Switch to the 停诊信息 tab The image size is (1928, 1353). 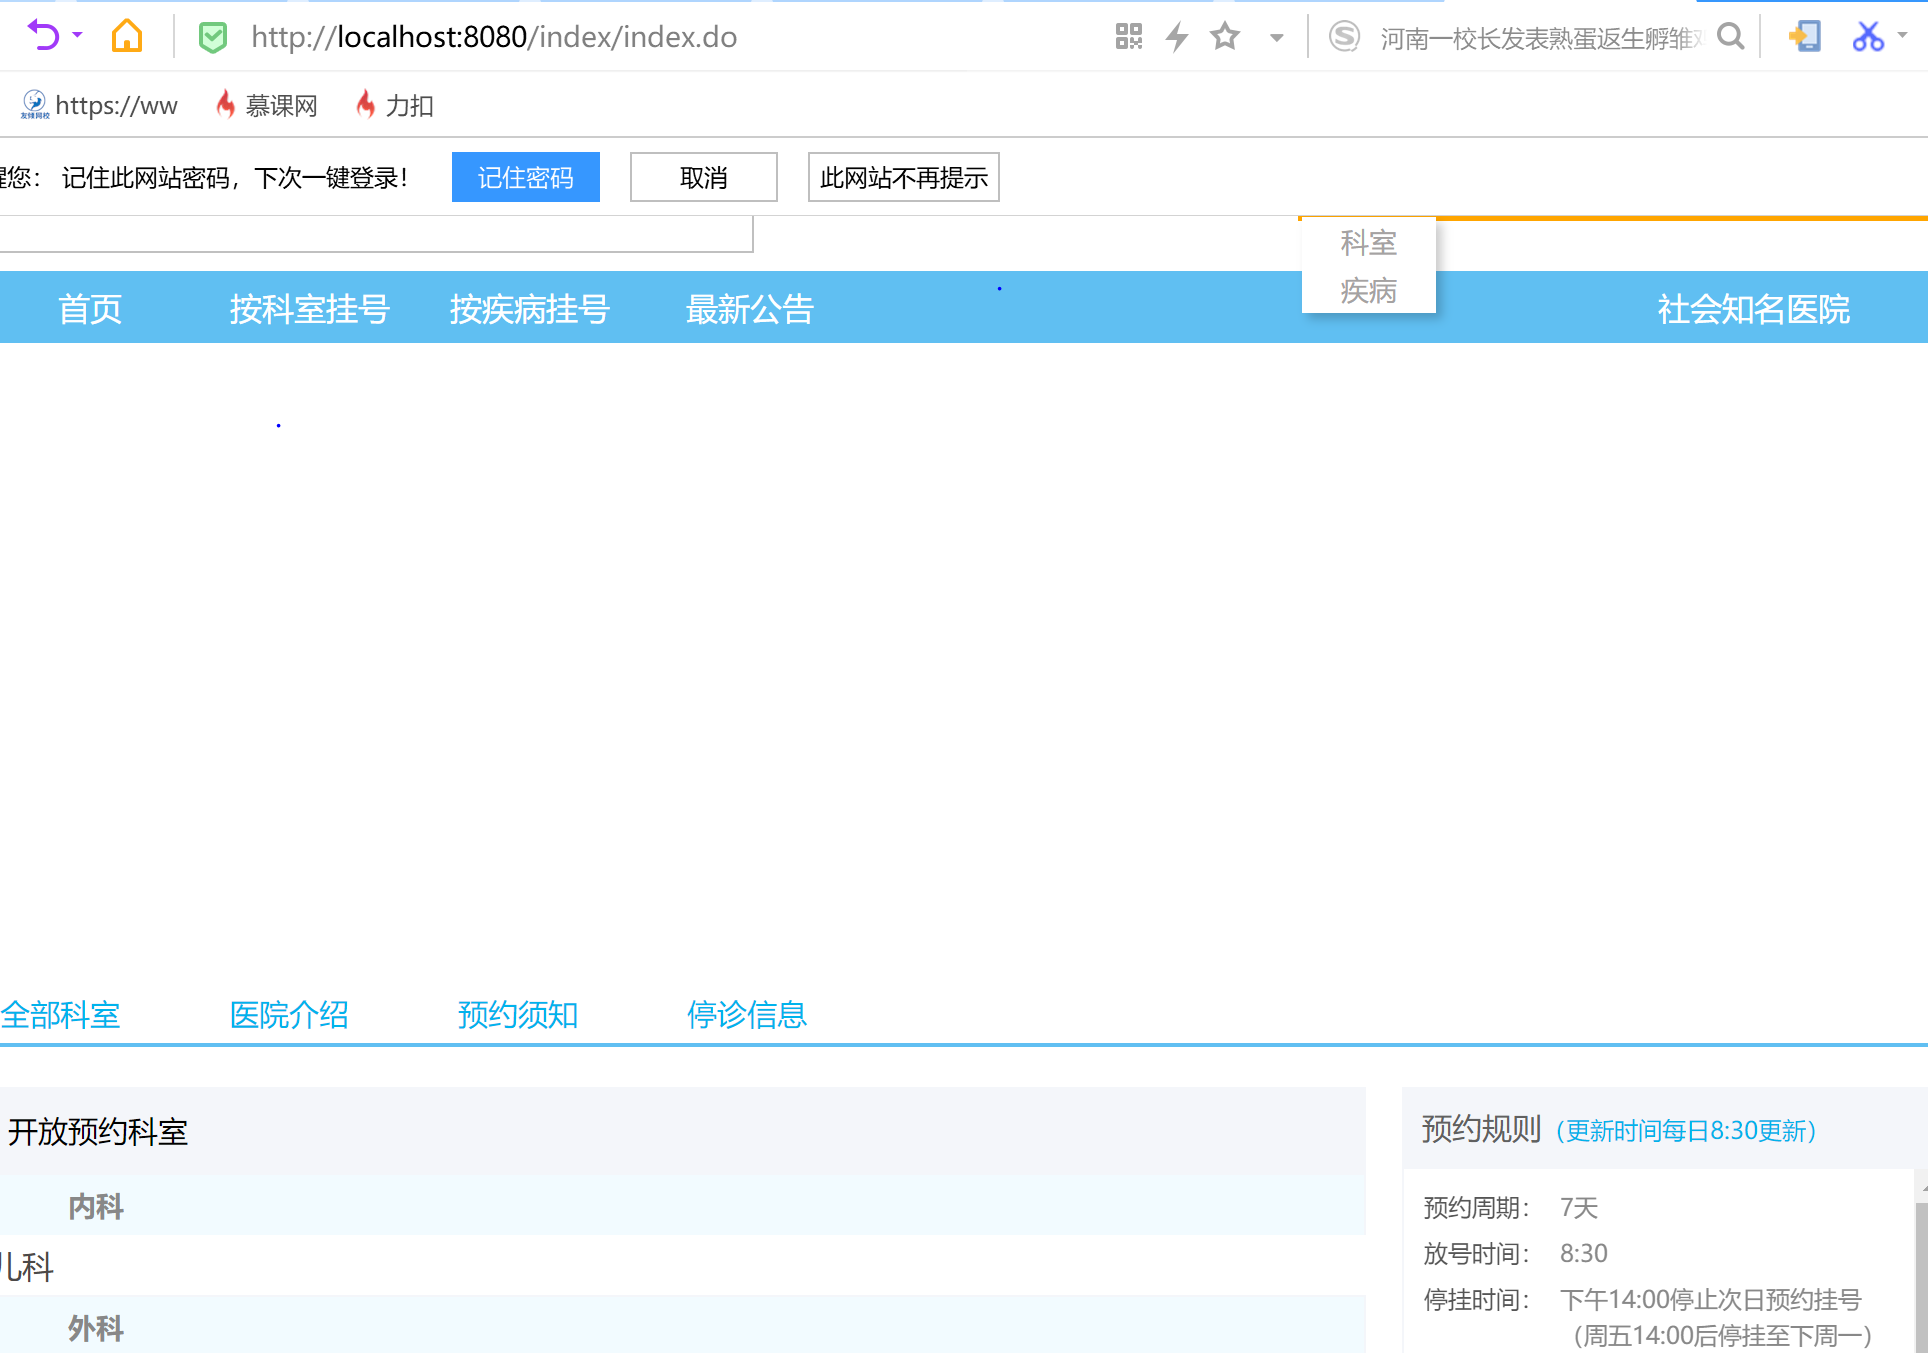point(747,1015)
